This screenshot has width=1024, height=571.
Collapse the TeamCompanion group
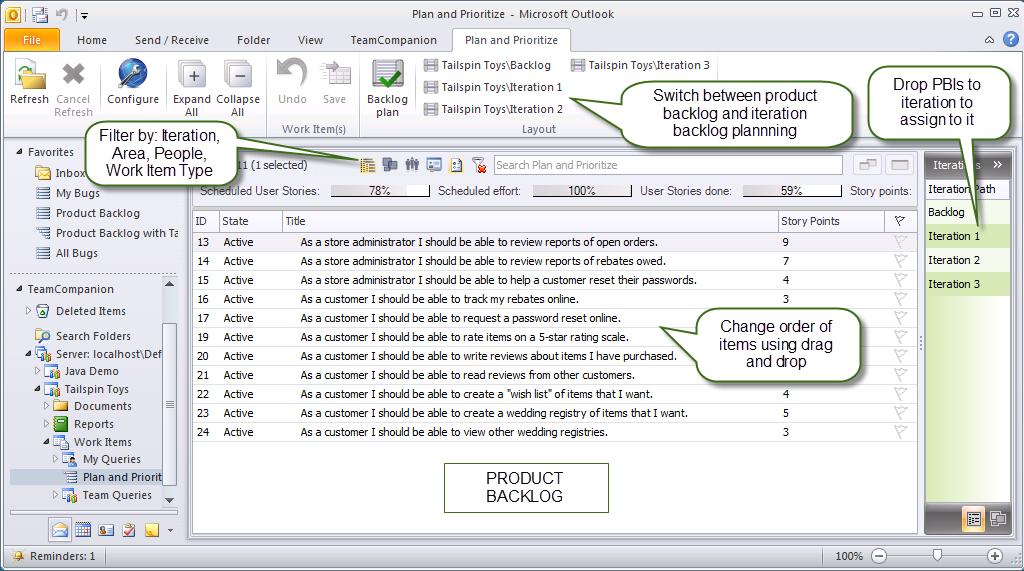19,289
